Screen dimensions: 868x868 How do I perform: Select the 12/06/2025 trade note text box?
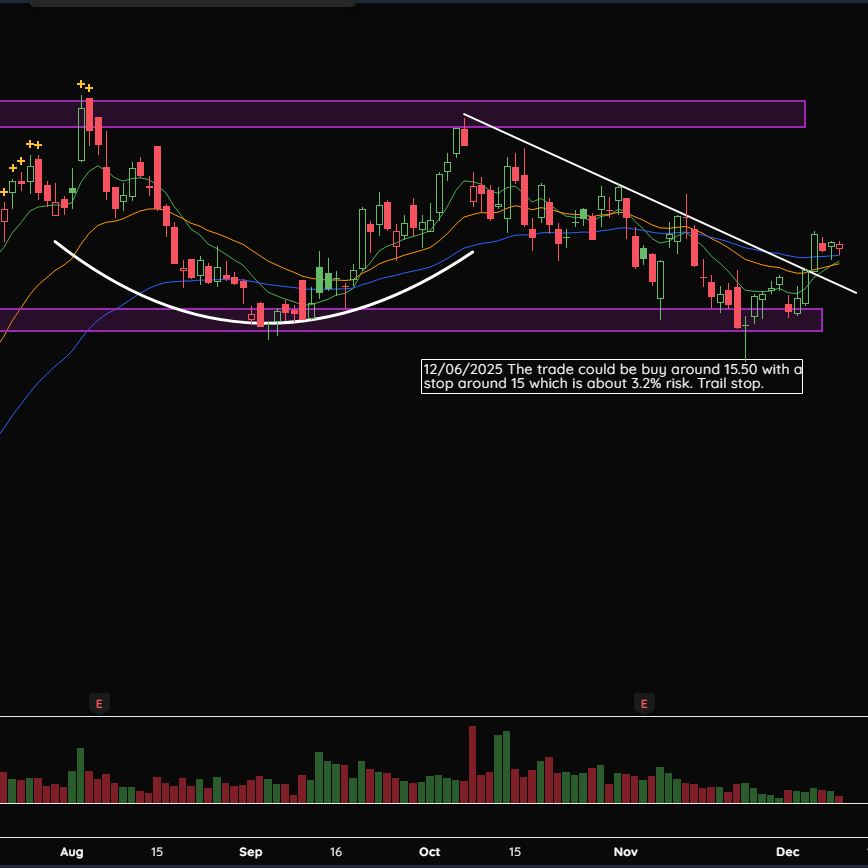[x=612, y=376]
